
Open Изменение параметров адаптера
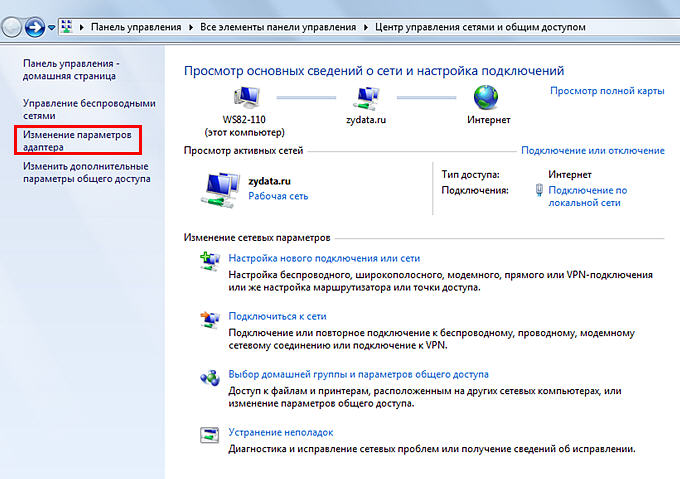coord(77,140)
